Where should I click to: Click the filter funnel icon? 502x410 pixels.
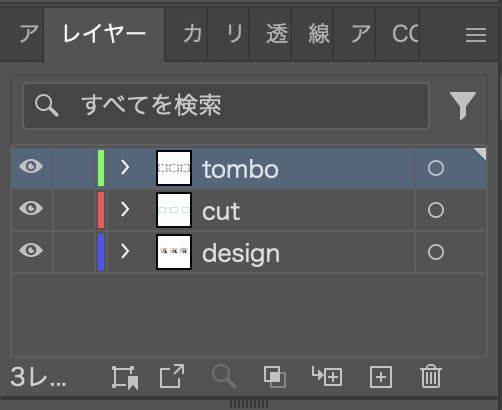click(463, 105)
